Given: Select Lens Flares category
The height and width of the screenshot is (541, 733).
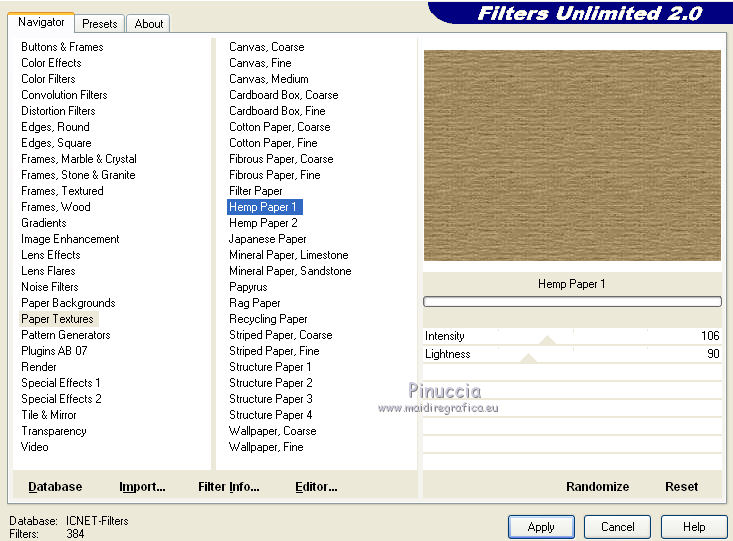Looking at the screenshot, I should coord(48,271).
